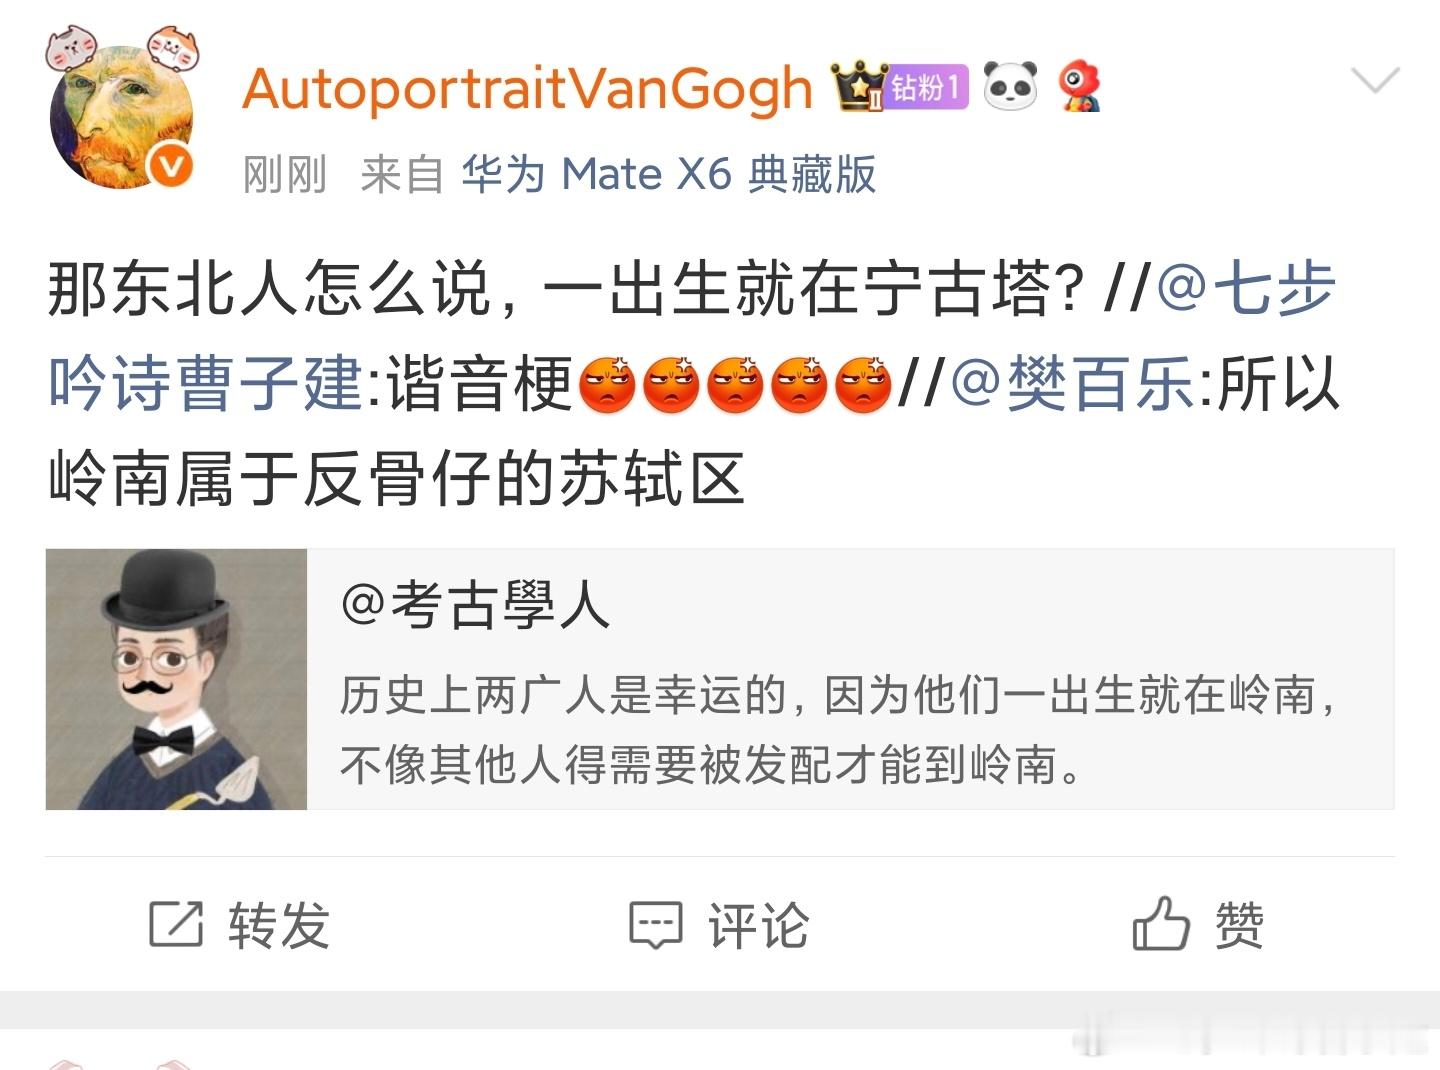Tap the crown membership icon

pyautogui.click(x=858, y=86)
